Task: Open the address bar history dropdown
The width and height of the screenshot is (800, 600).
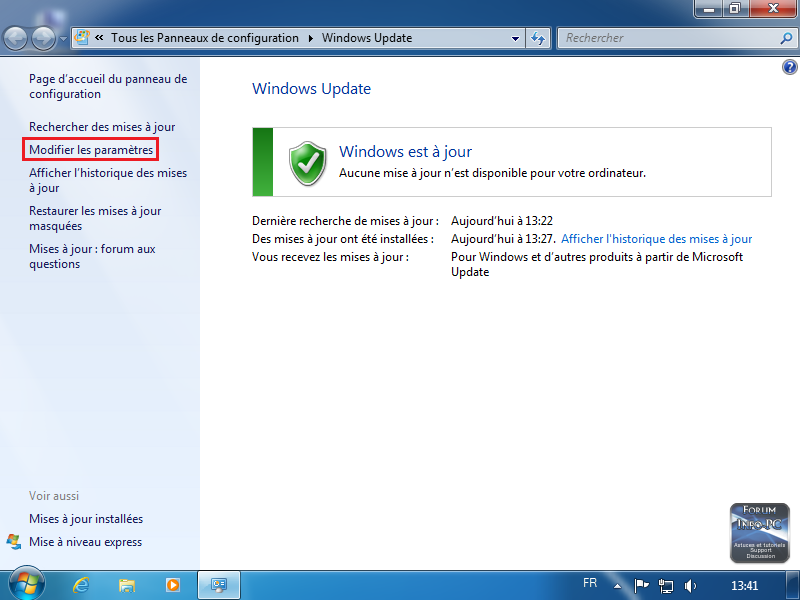Action: coord(515,38)
